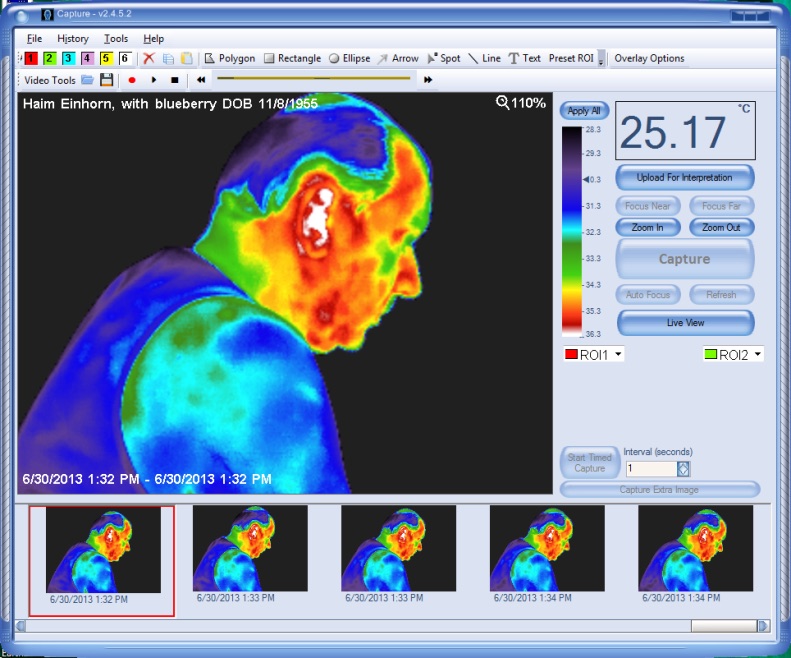
Task: Click thumbnail strip right scroll arrow
Action: pos(764,626)
